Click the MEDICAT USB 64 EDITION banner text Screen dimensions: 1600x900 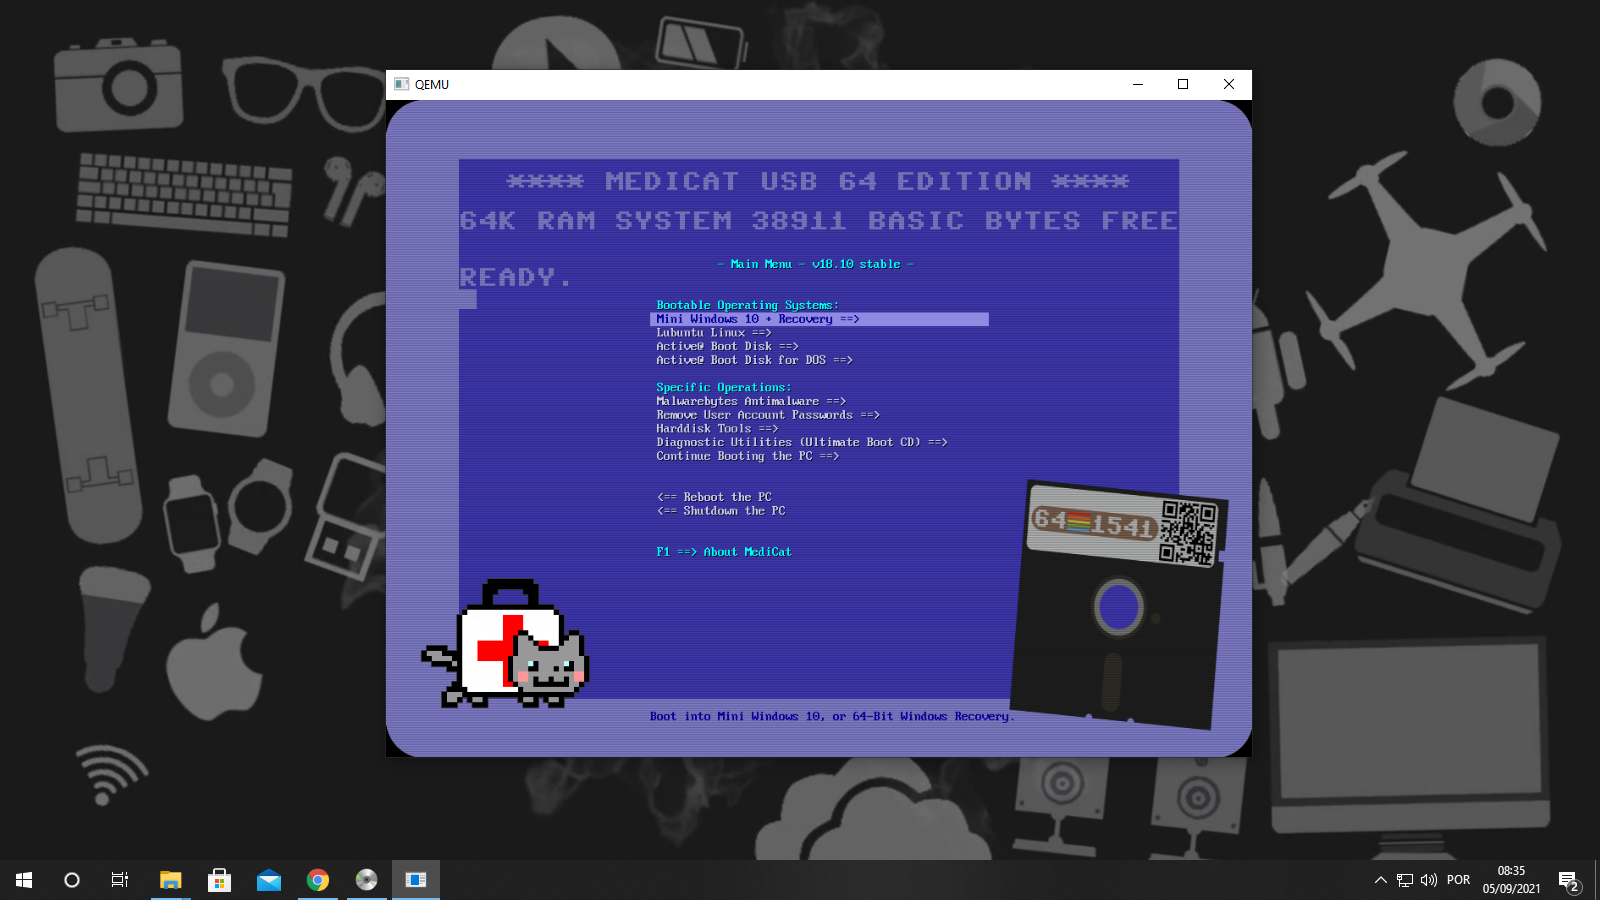point(818,181)
